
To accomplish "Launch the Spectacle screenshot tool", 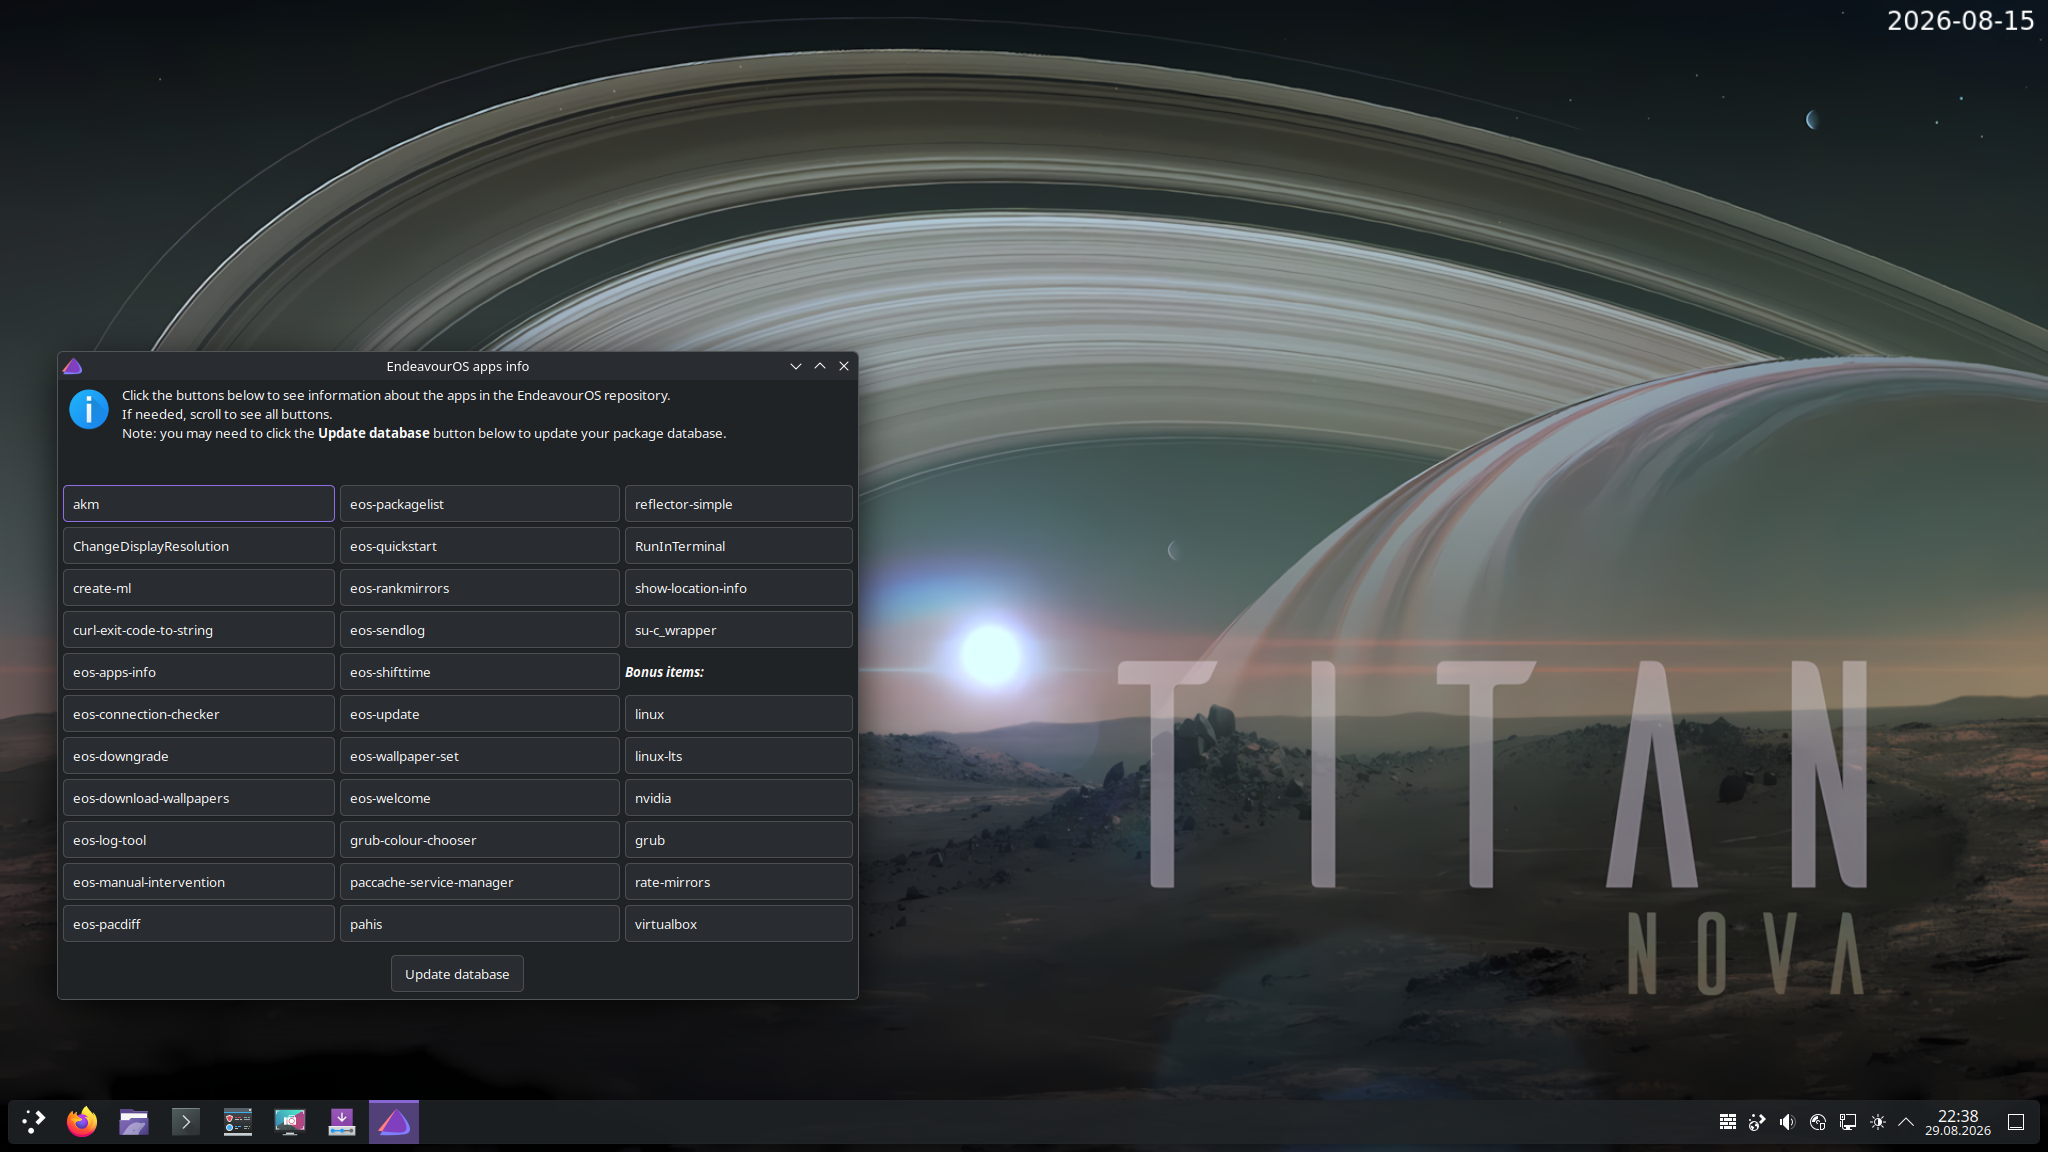I will tap(290, 1122).
